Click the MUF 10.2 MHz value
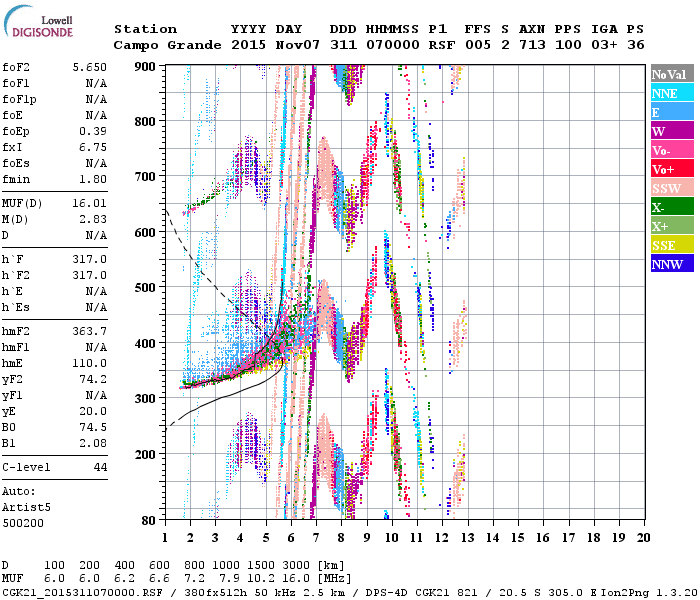700x600 pixels. tap(261, 579)
